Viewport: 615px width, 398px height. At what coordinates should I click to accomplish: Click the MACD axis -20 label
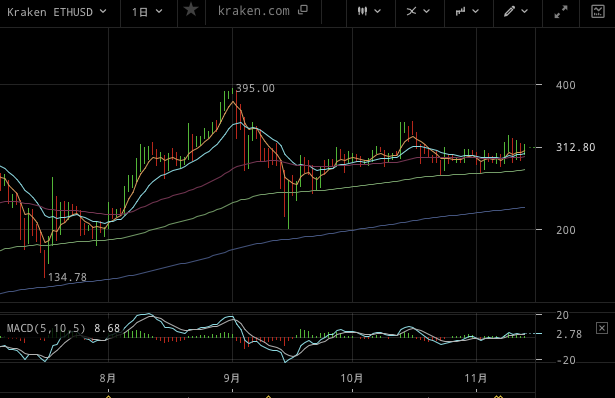[566, 360]
